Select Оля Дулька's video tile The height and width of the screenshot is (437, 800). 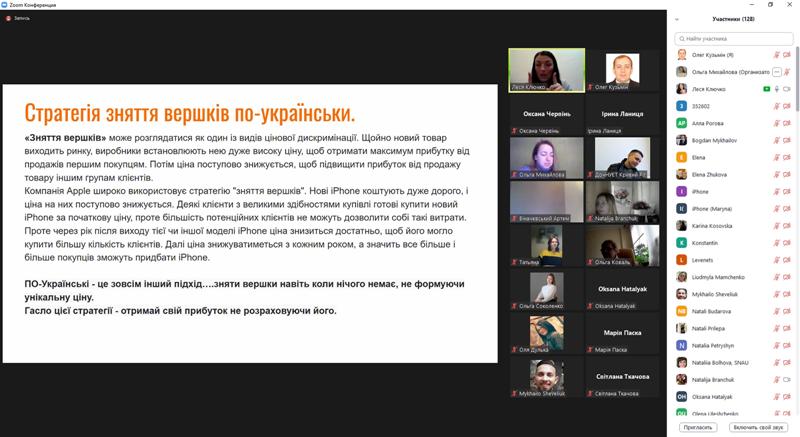pyautogui.click(x=546, y=333)
